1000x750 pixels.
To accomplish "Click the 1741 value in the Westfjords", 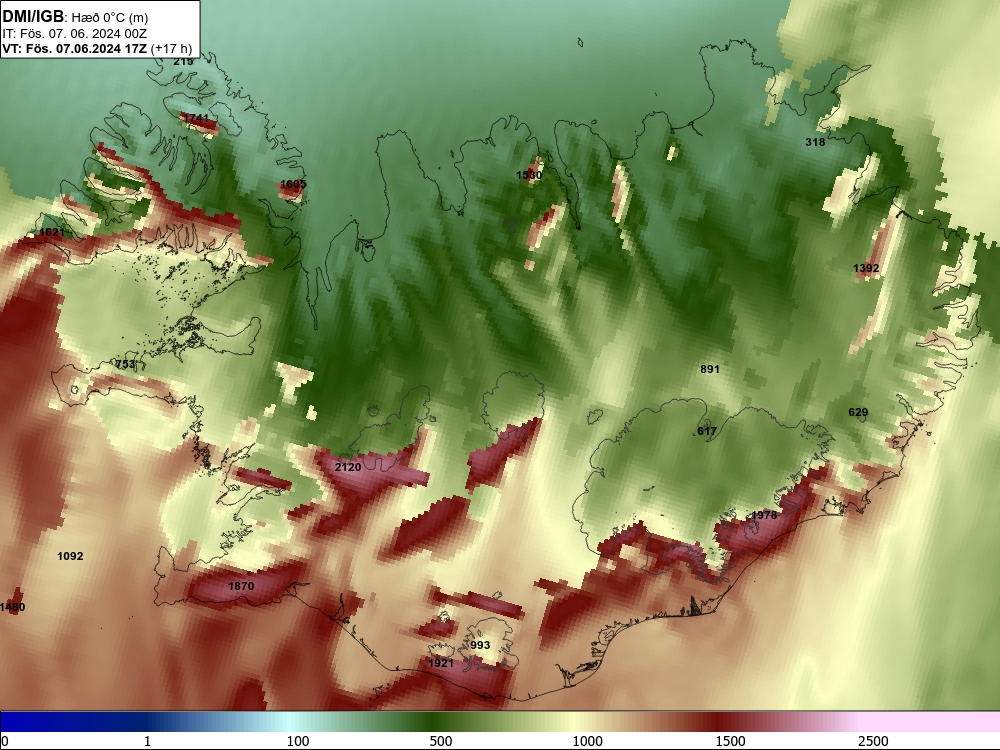I will pos(195,118).
